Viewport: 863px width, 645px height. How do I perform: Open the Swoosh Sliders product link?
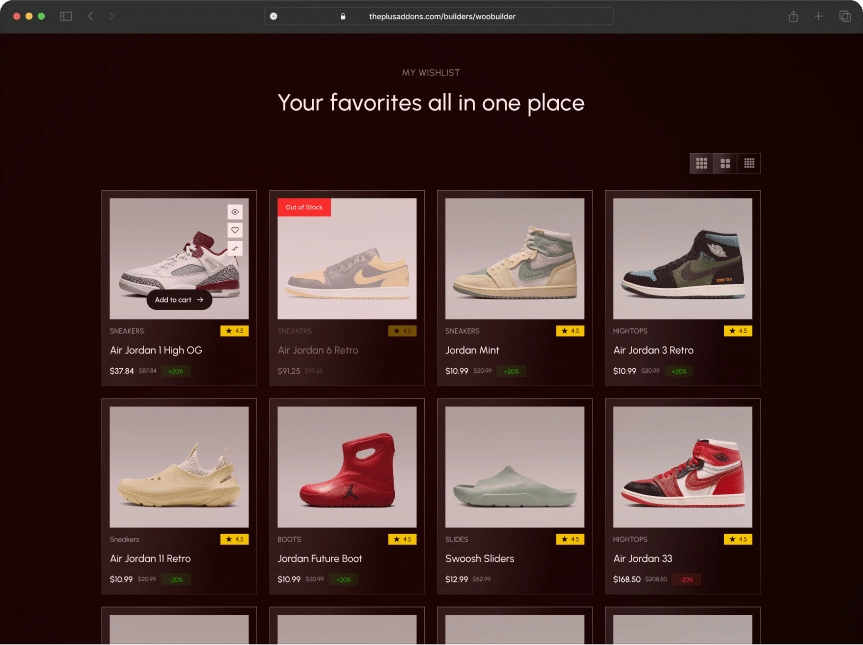tap(480, 559)
